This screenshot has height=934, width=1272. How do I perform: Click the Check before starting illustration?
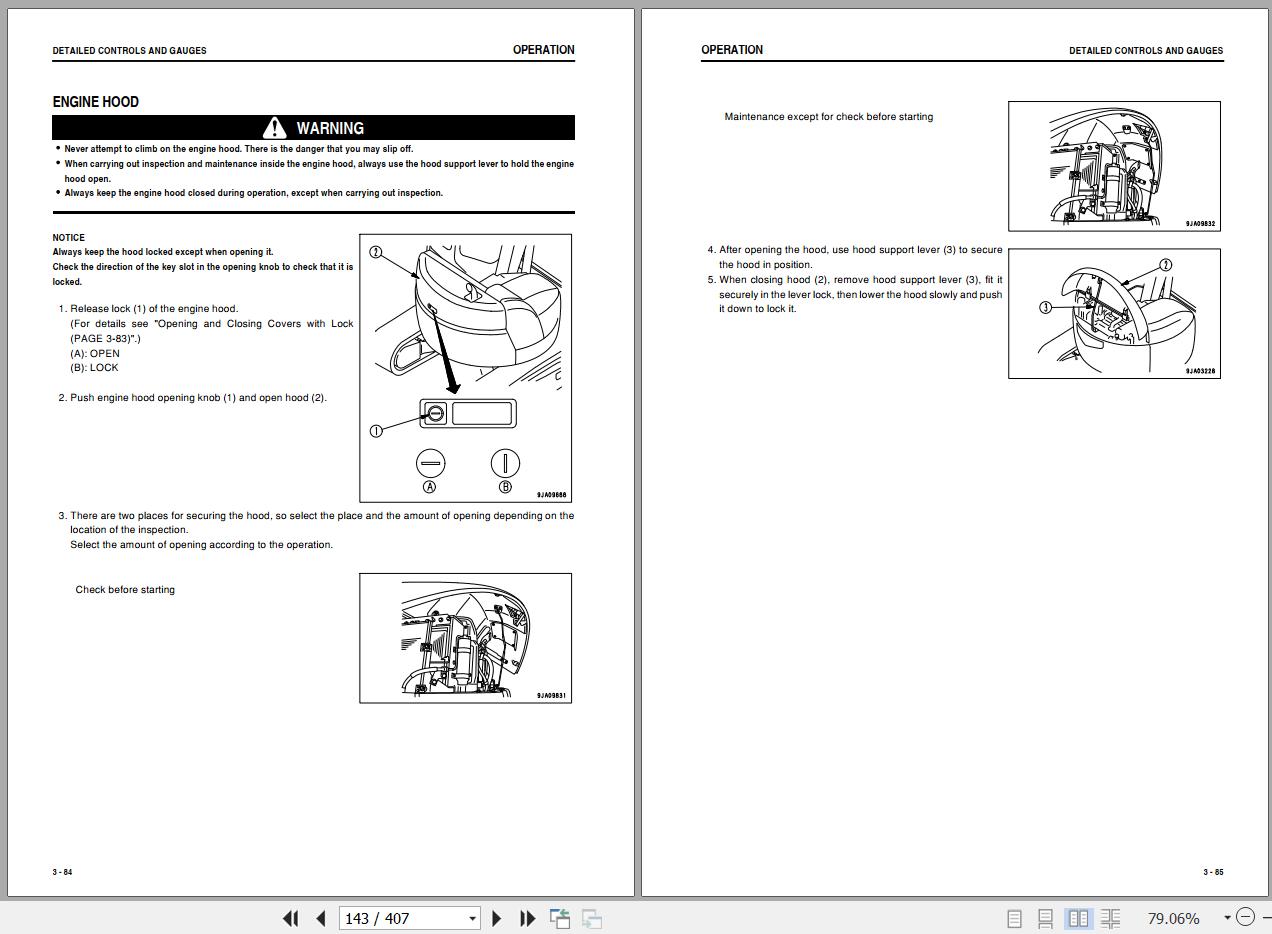465,638
